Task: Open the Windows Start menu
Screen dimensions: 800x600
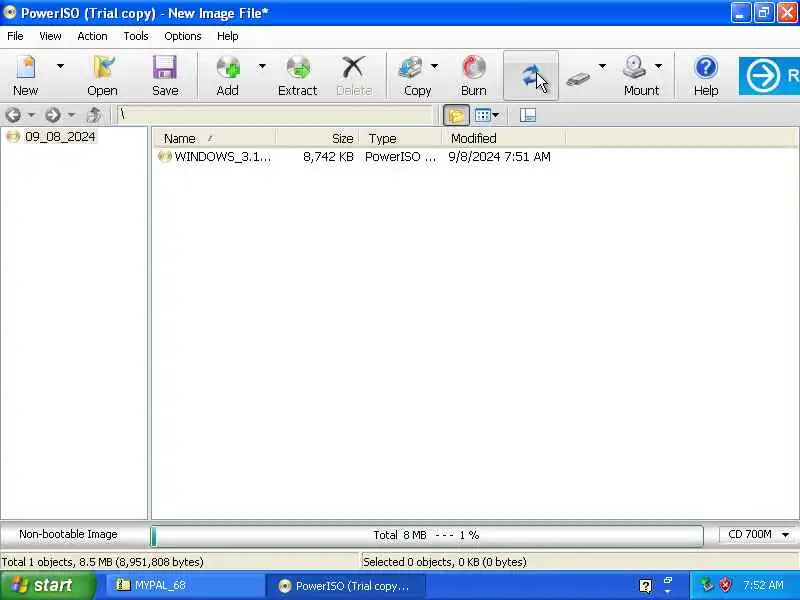Action: pos(47,585)
